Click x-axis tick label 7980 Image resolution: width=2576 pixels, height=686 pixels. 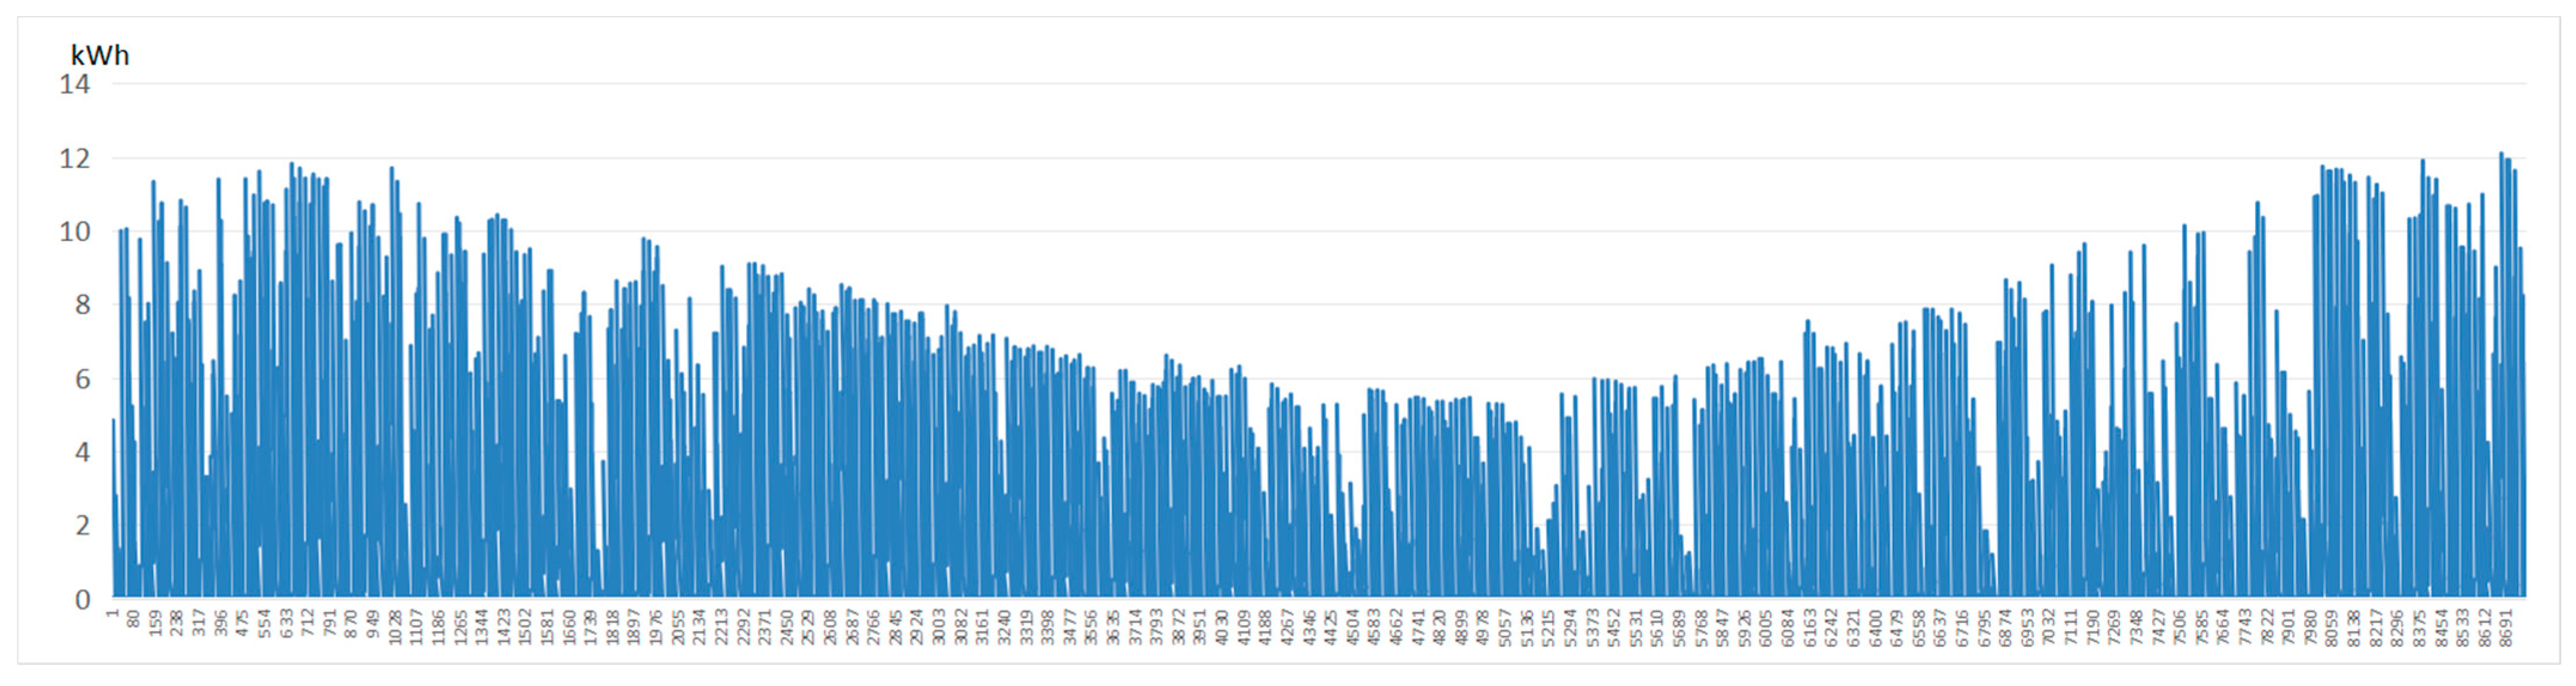pyautogui.click(x=2311, y=628)
